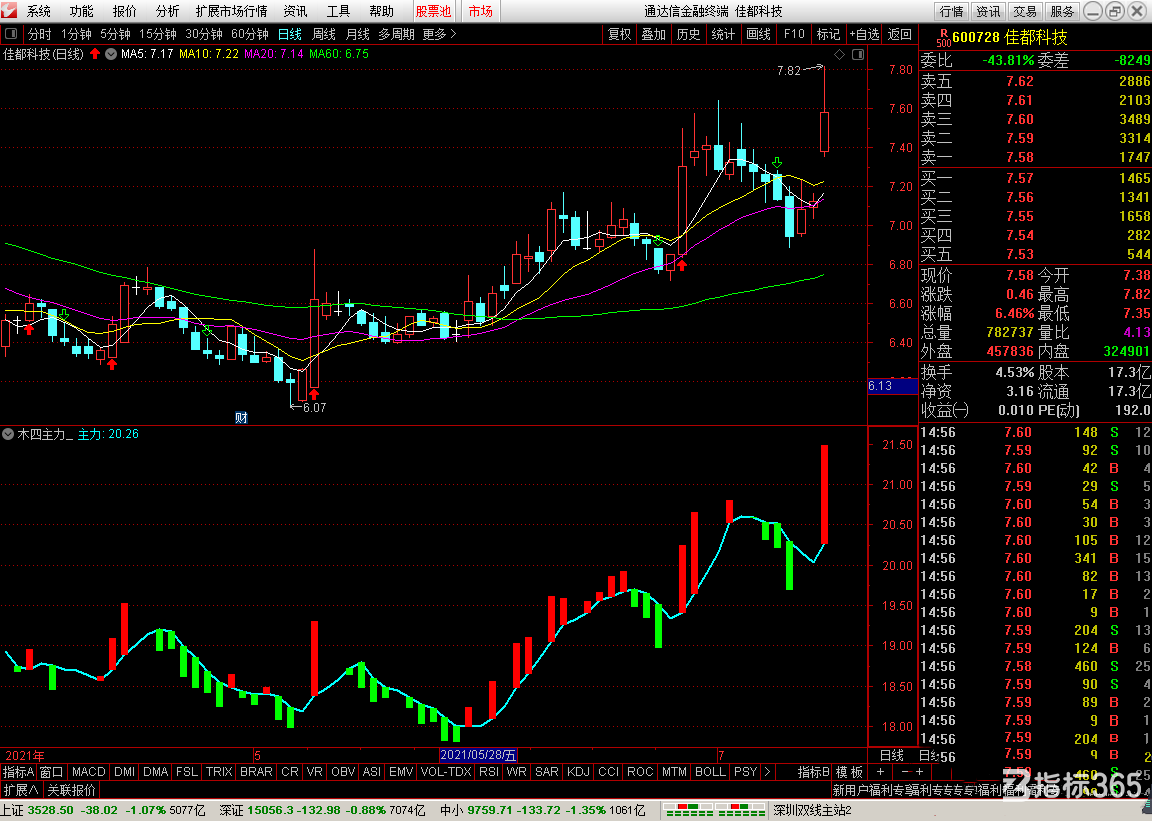Click the 交易 button in the title bar
The height and width of the screenshot is (822, 1152).
[1025, 11]
